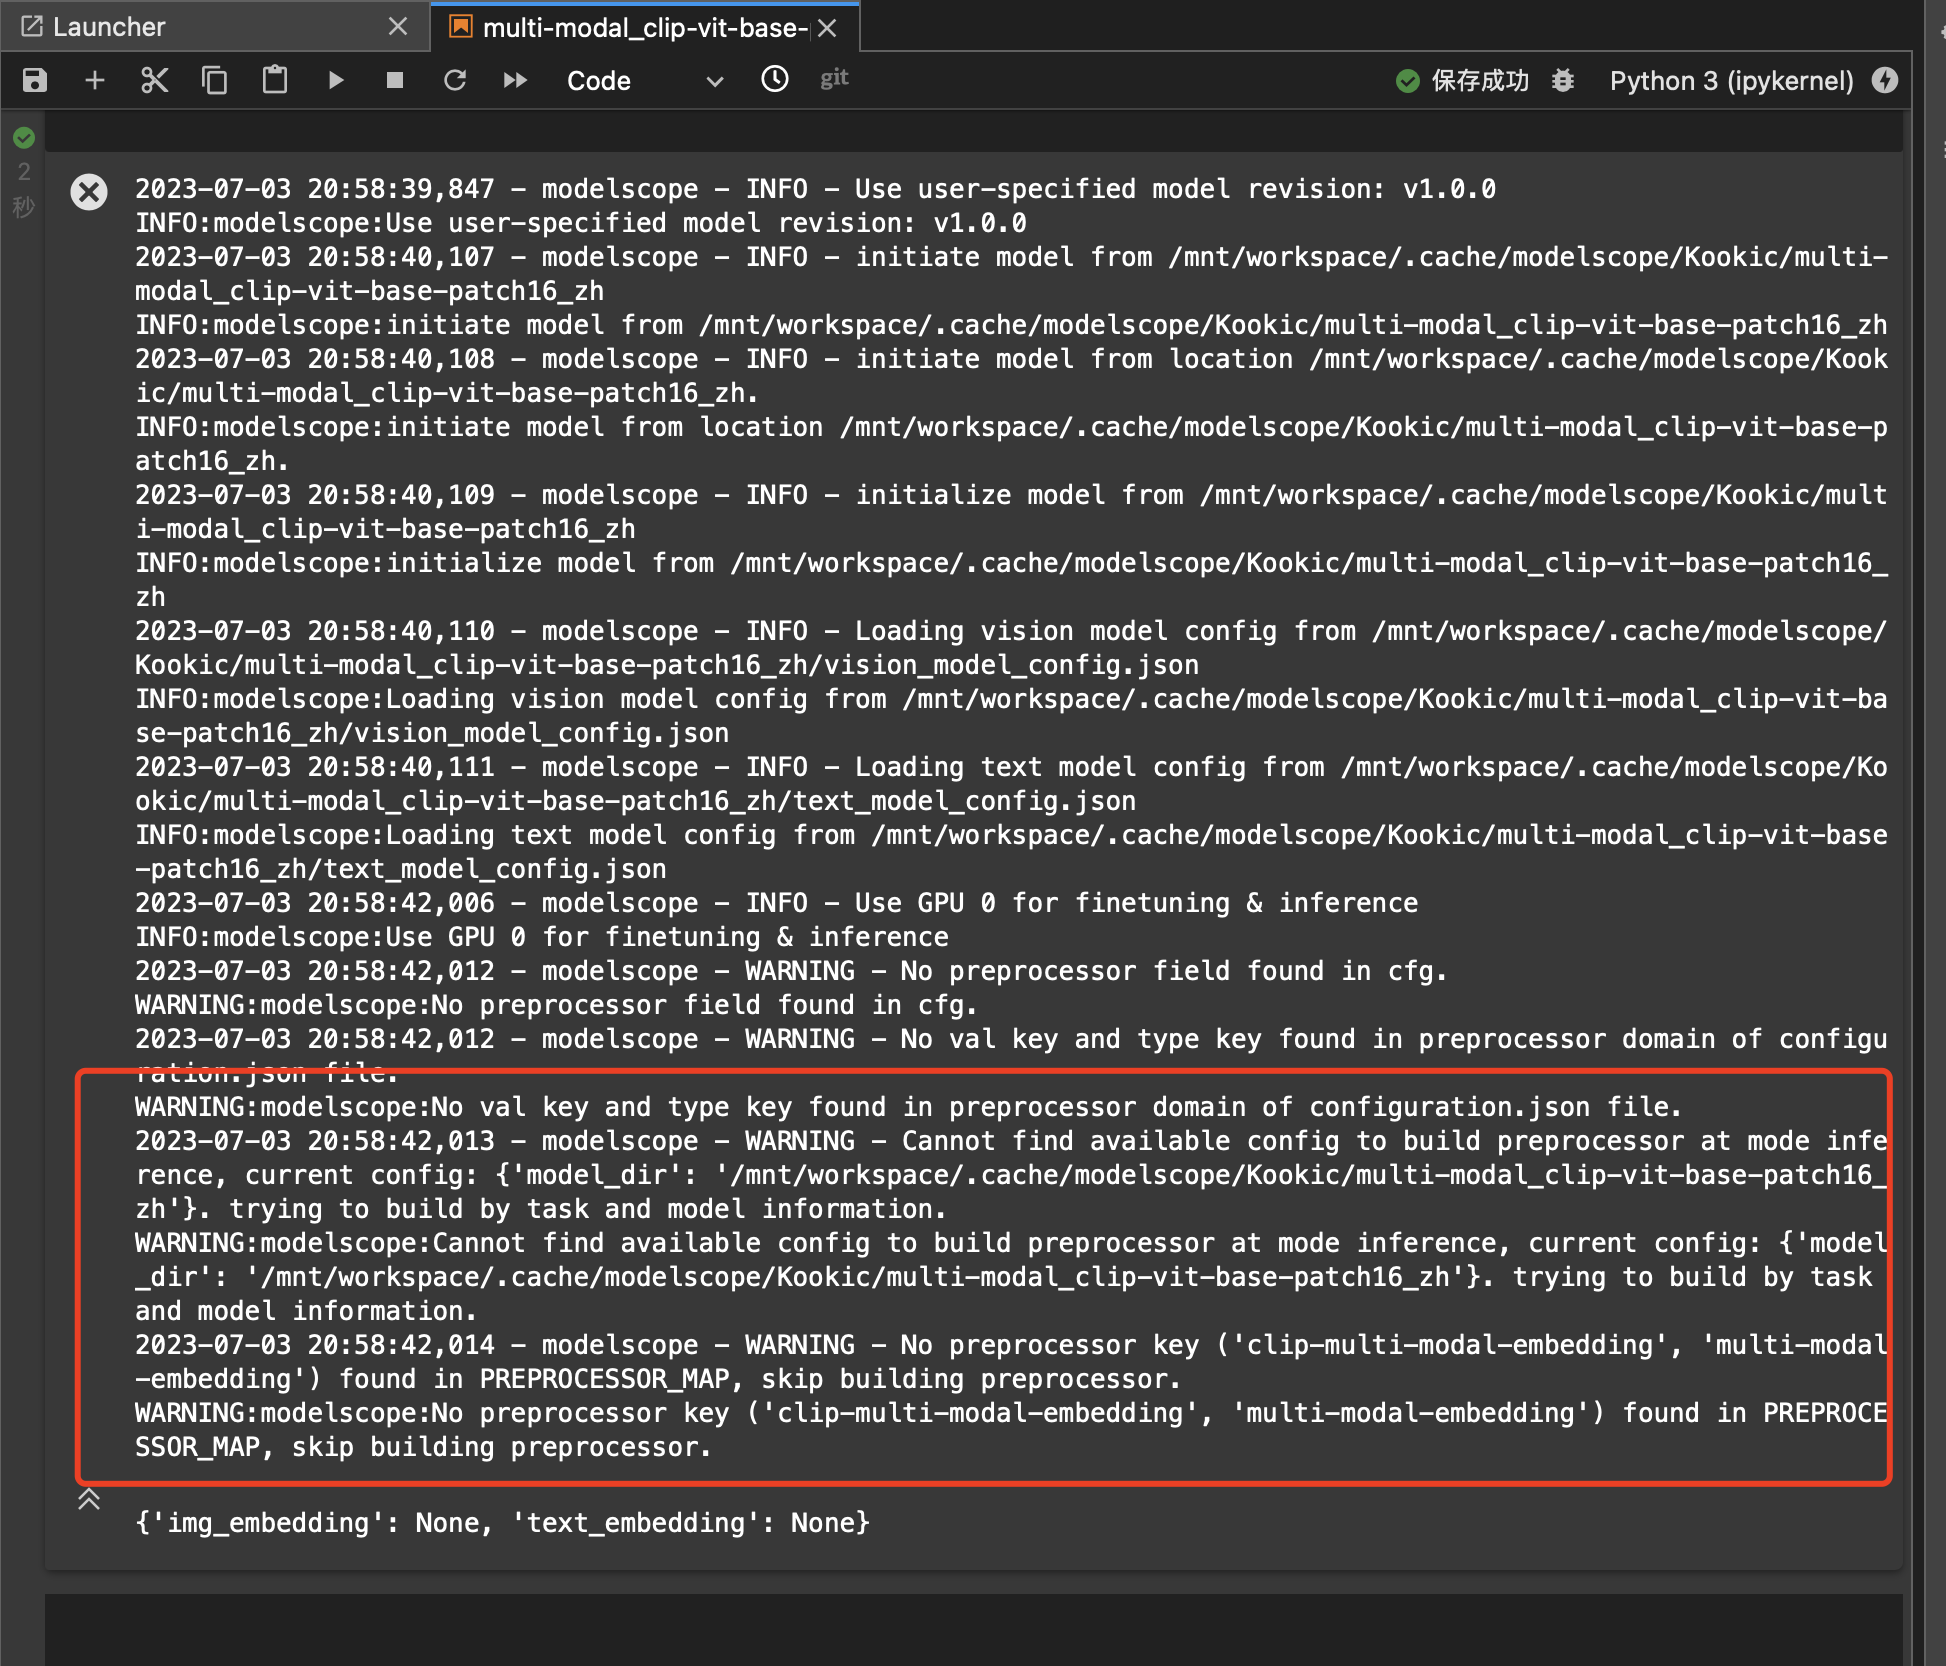Open the debugger bug icon
Image resolution: width=1946 pixels, height=1666 pixels.
click(1563, 80)
